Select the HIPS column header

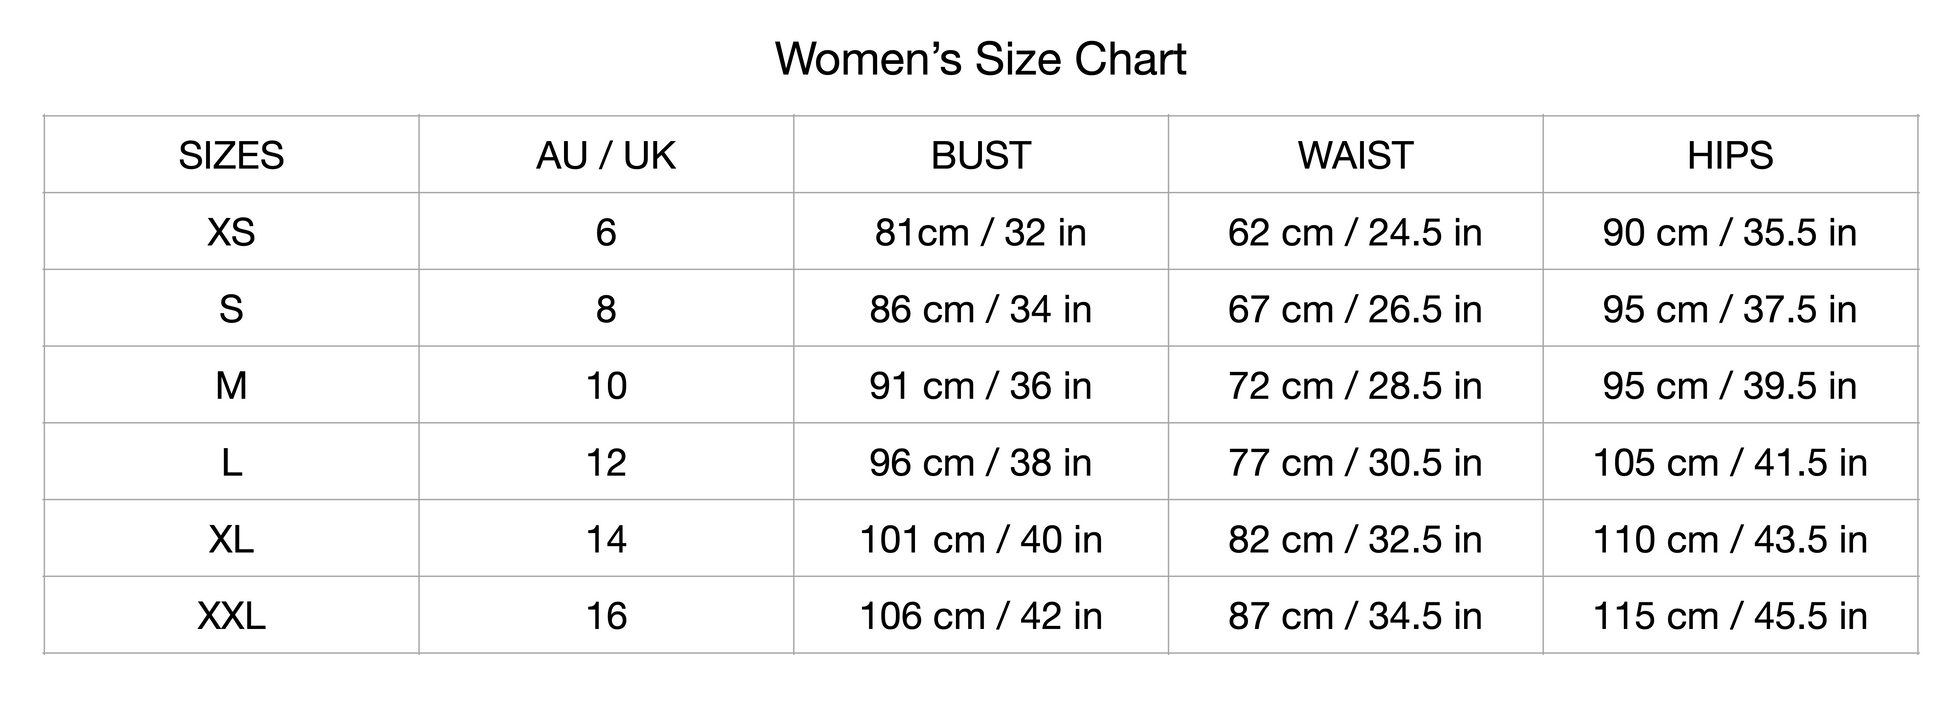pos(1730,155)
